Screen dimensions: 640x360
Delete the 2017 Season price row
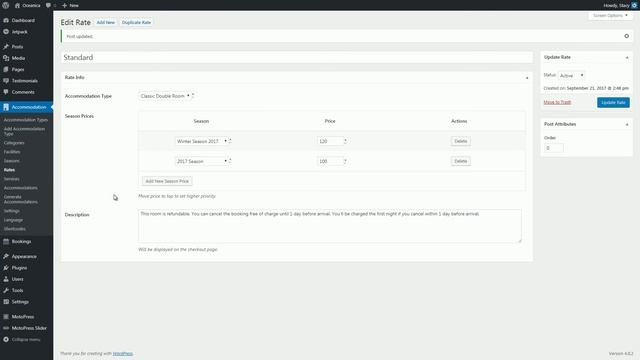click(460, 161)
